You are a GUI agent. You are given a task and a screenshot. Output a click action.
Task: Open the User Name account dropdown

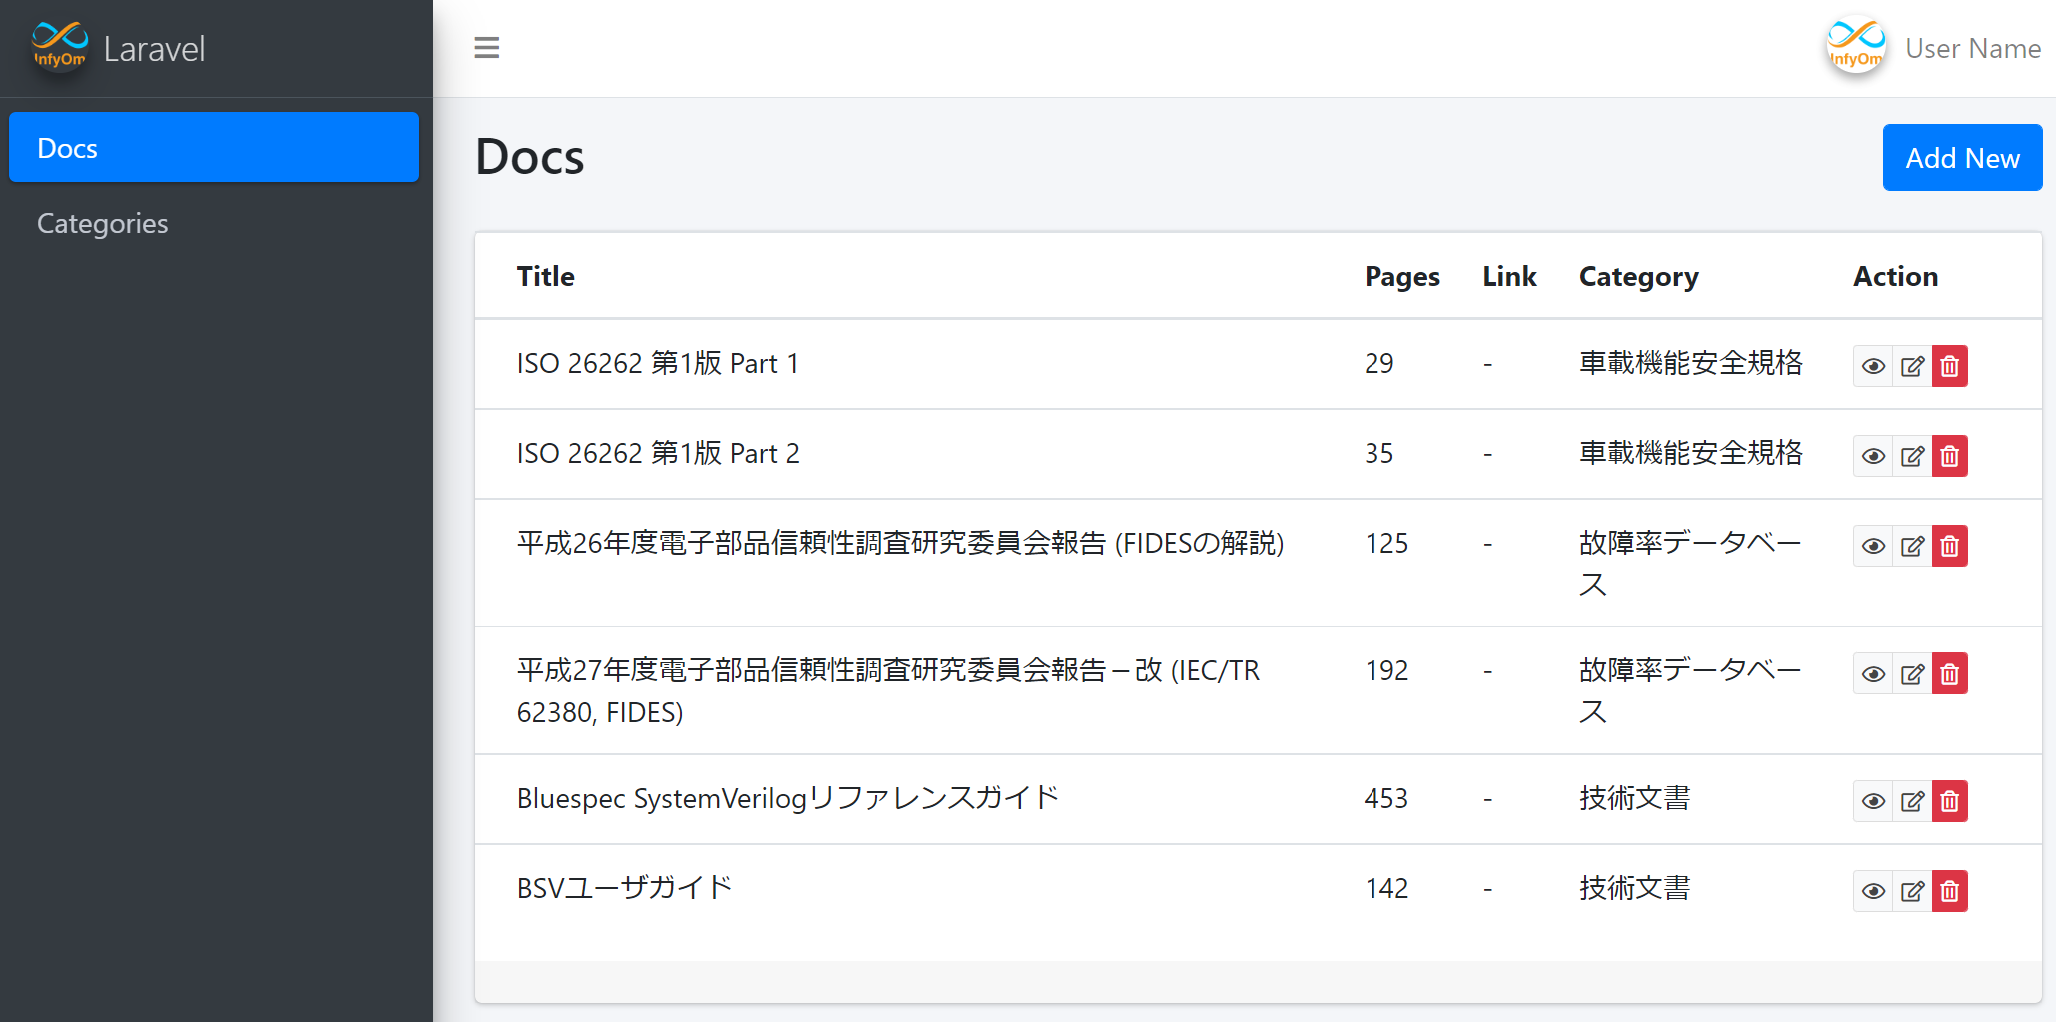1972,48
